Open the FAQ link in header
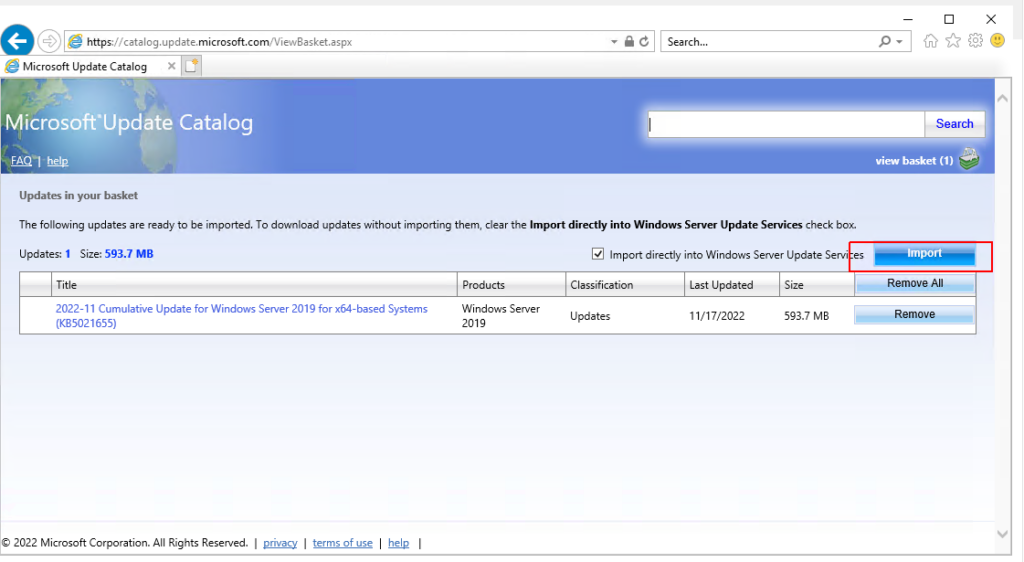The image size is (1024, 562). [x=21, y=161]
